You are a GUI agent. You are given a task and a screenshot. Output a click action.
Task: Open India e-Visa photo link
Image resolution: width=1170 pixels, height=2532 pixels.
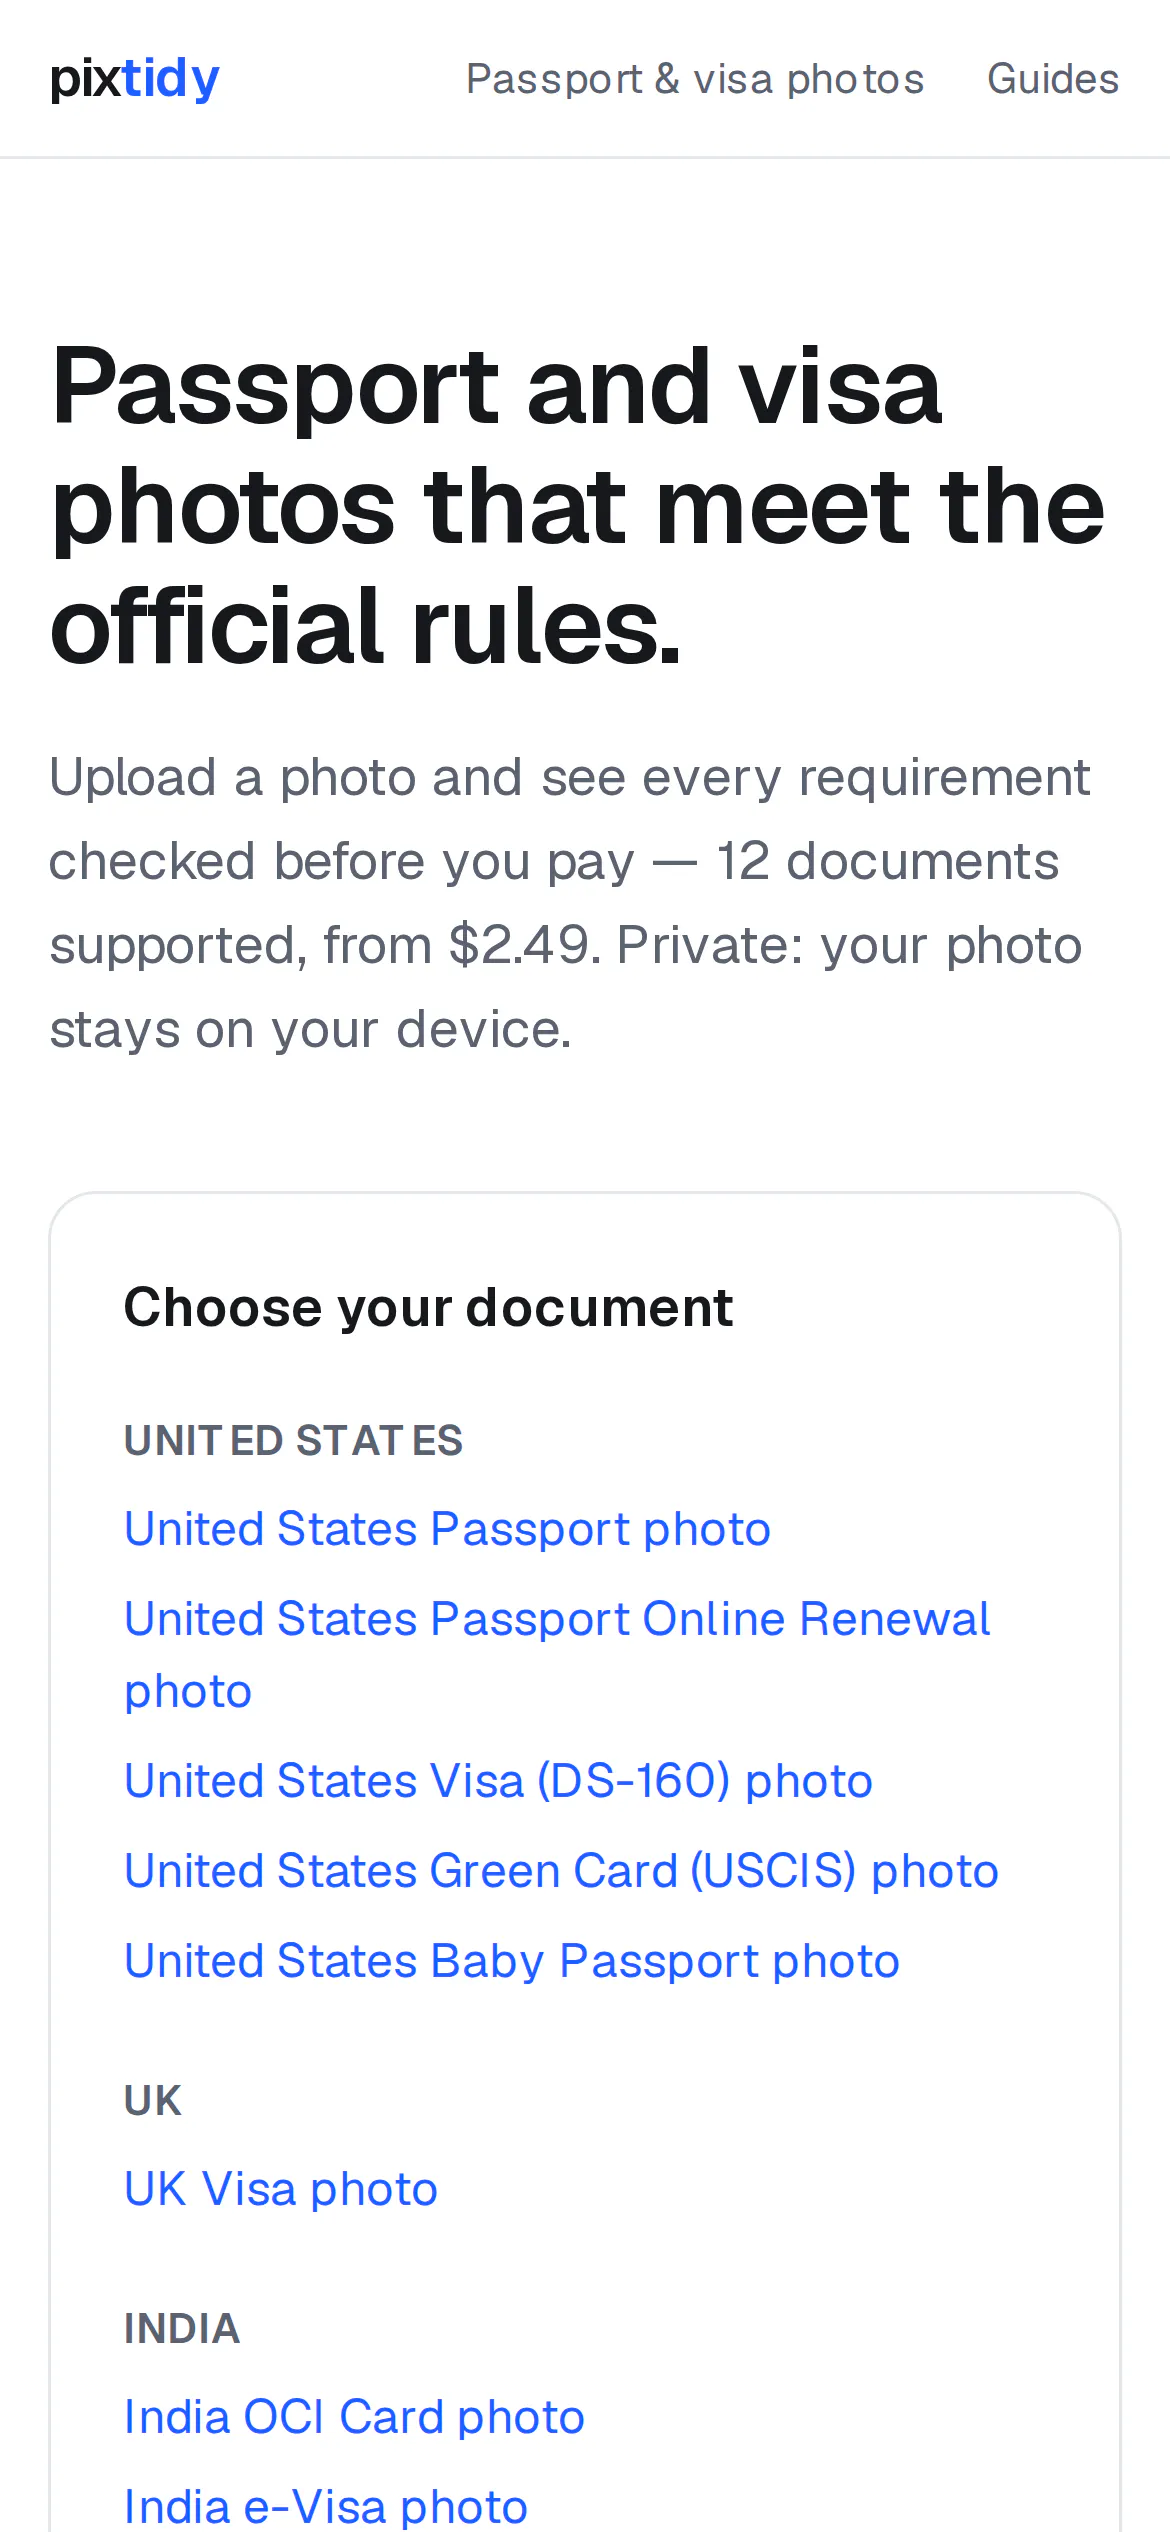point(326,2507)
